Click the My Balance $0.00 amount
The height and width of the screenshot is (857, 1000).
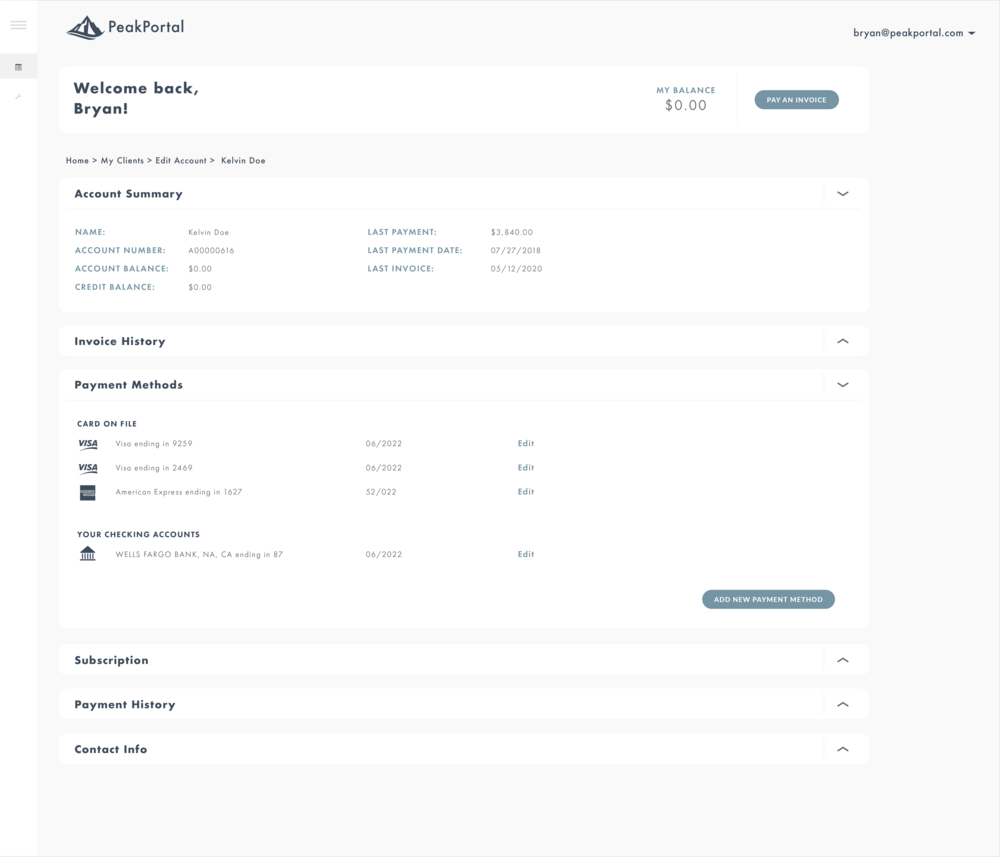point(686,105)
